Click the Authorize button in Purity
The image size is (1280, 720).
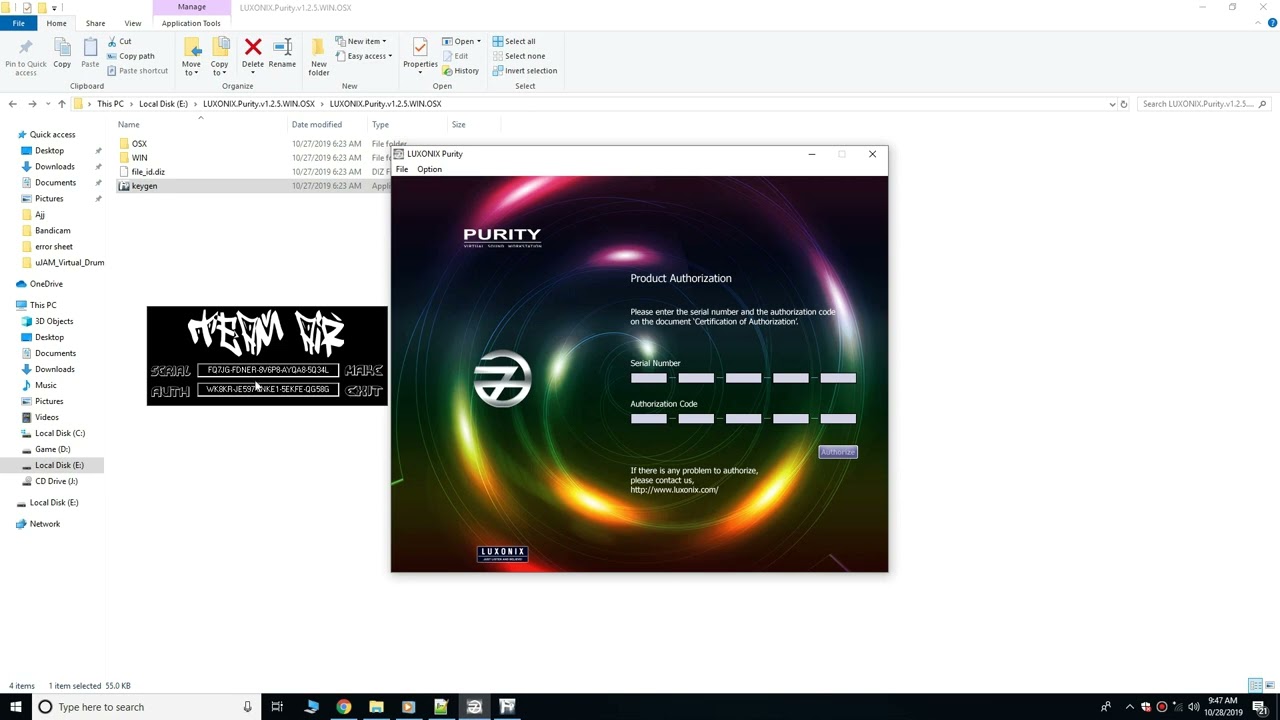838,452
